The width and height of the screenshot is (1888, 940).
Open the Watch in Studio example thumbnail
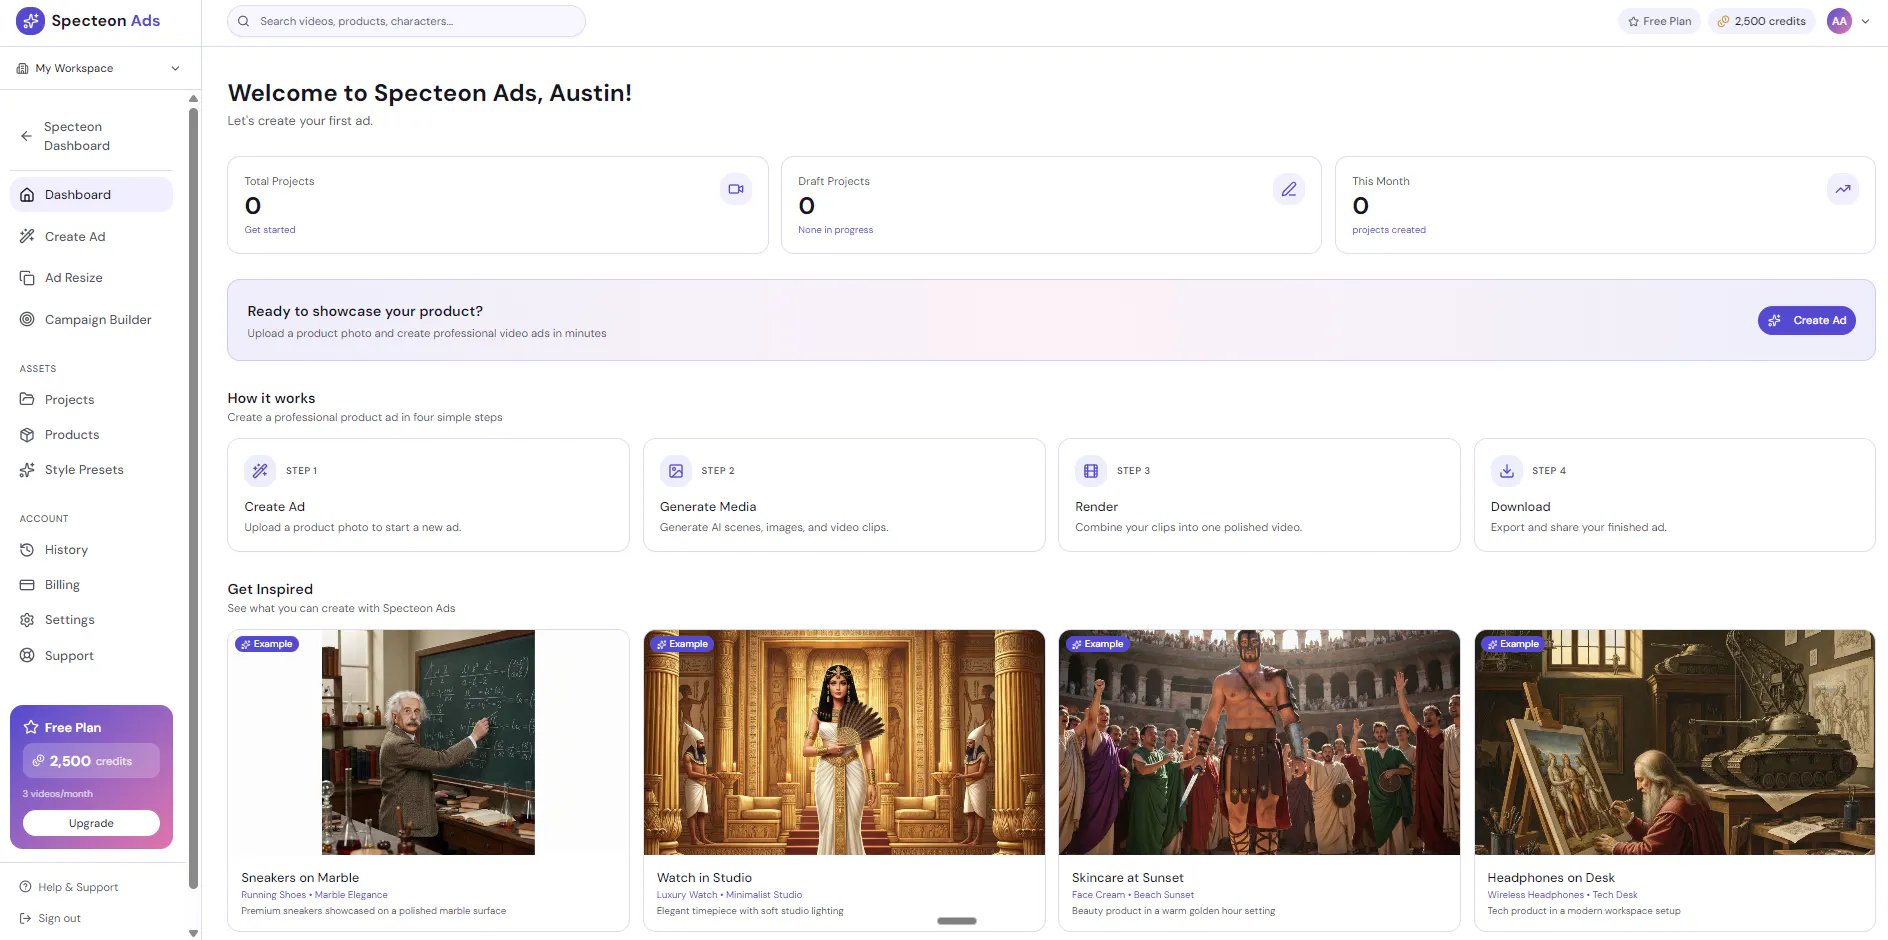pos(844,743)
